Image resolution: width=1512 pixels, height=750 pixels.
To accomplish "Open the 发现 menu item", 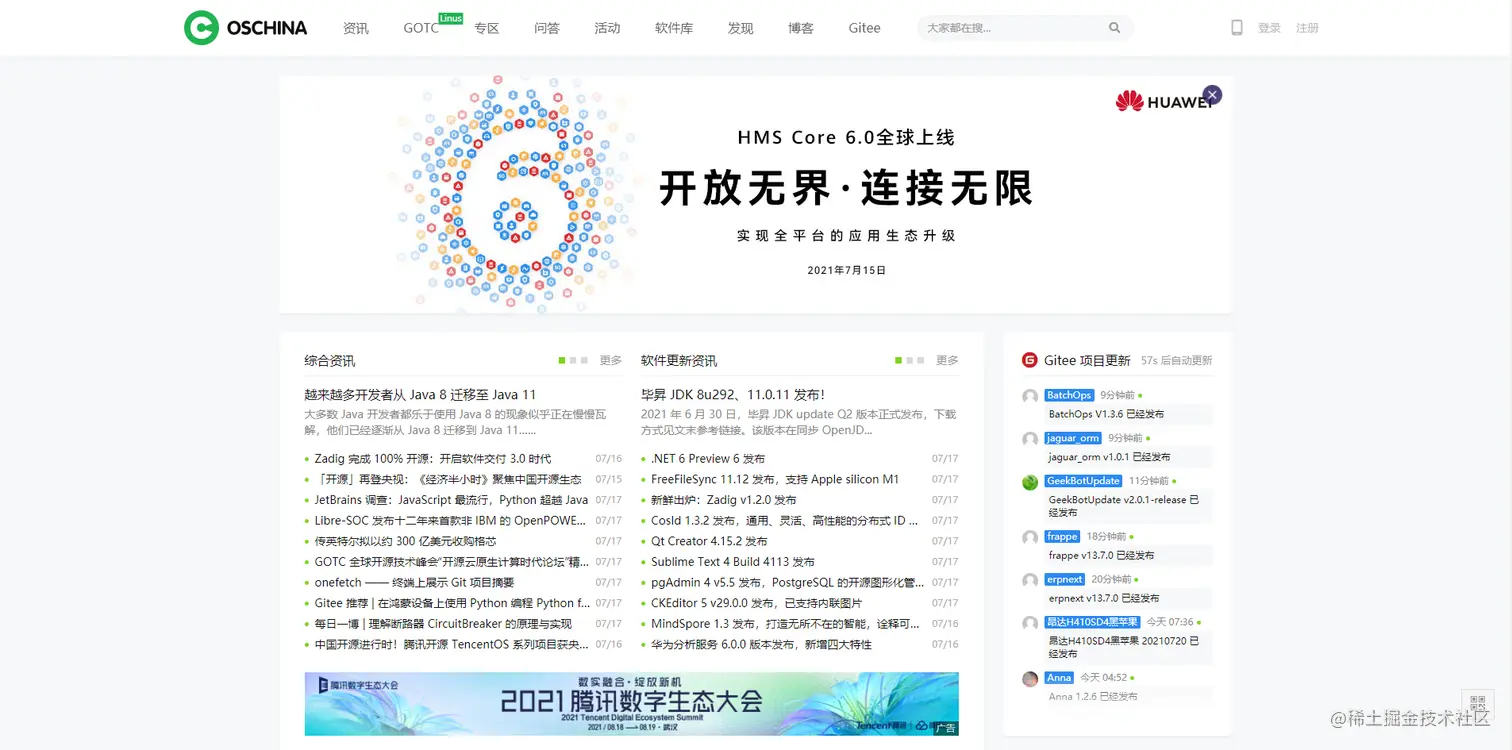I will point(741,28).
